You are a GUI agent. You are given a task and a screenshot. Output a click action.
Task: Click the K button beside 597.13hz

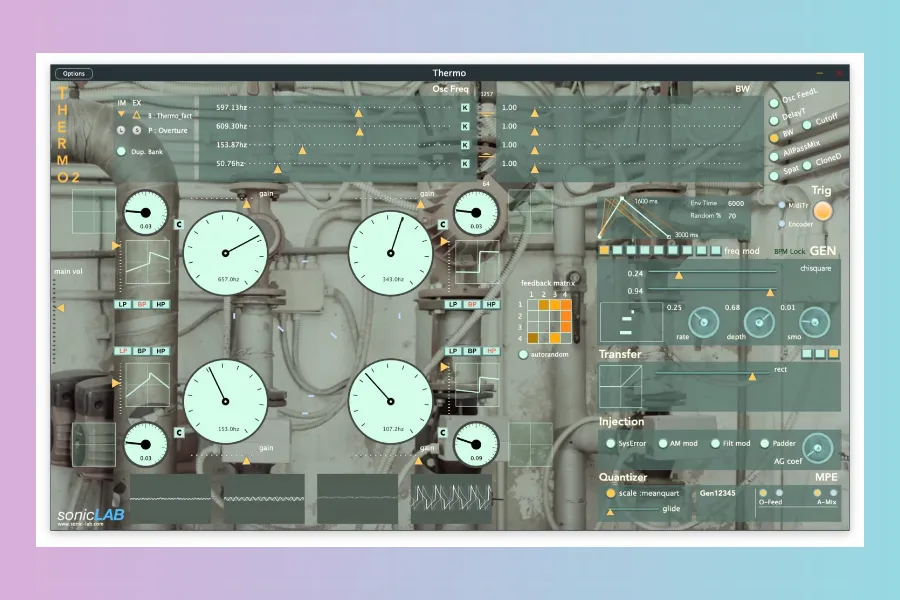coord(465,108)
